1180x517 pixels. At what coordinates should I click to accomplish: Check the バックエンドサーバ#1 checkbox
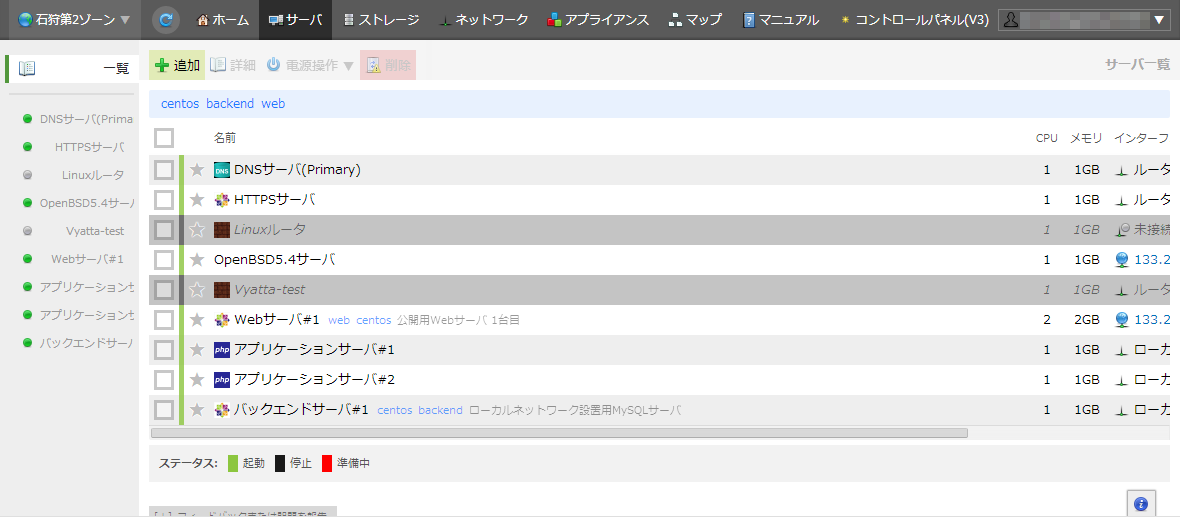coord(164,410)
